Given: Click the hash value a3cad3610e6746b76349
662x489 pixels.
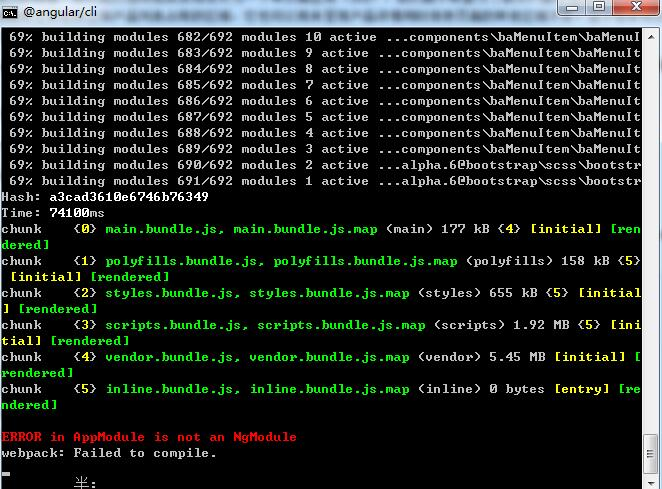Looking at the screenshot, I should [x=129, y=197].
